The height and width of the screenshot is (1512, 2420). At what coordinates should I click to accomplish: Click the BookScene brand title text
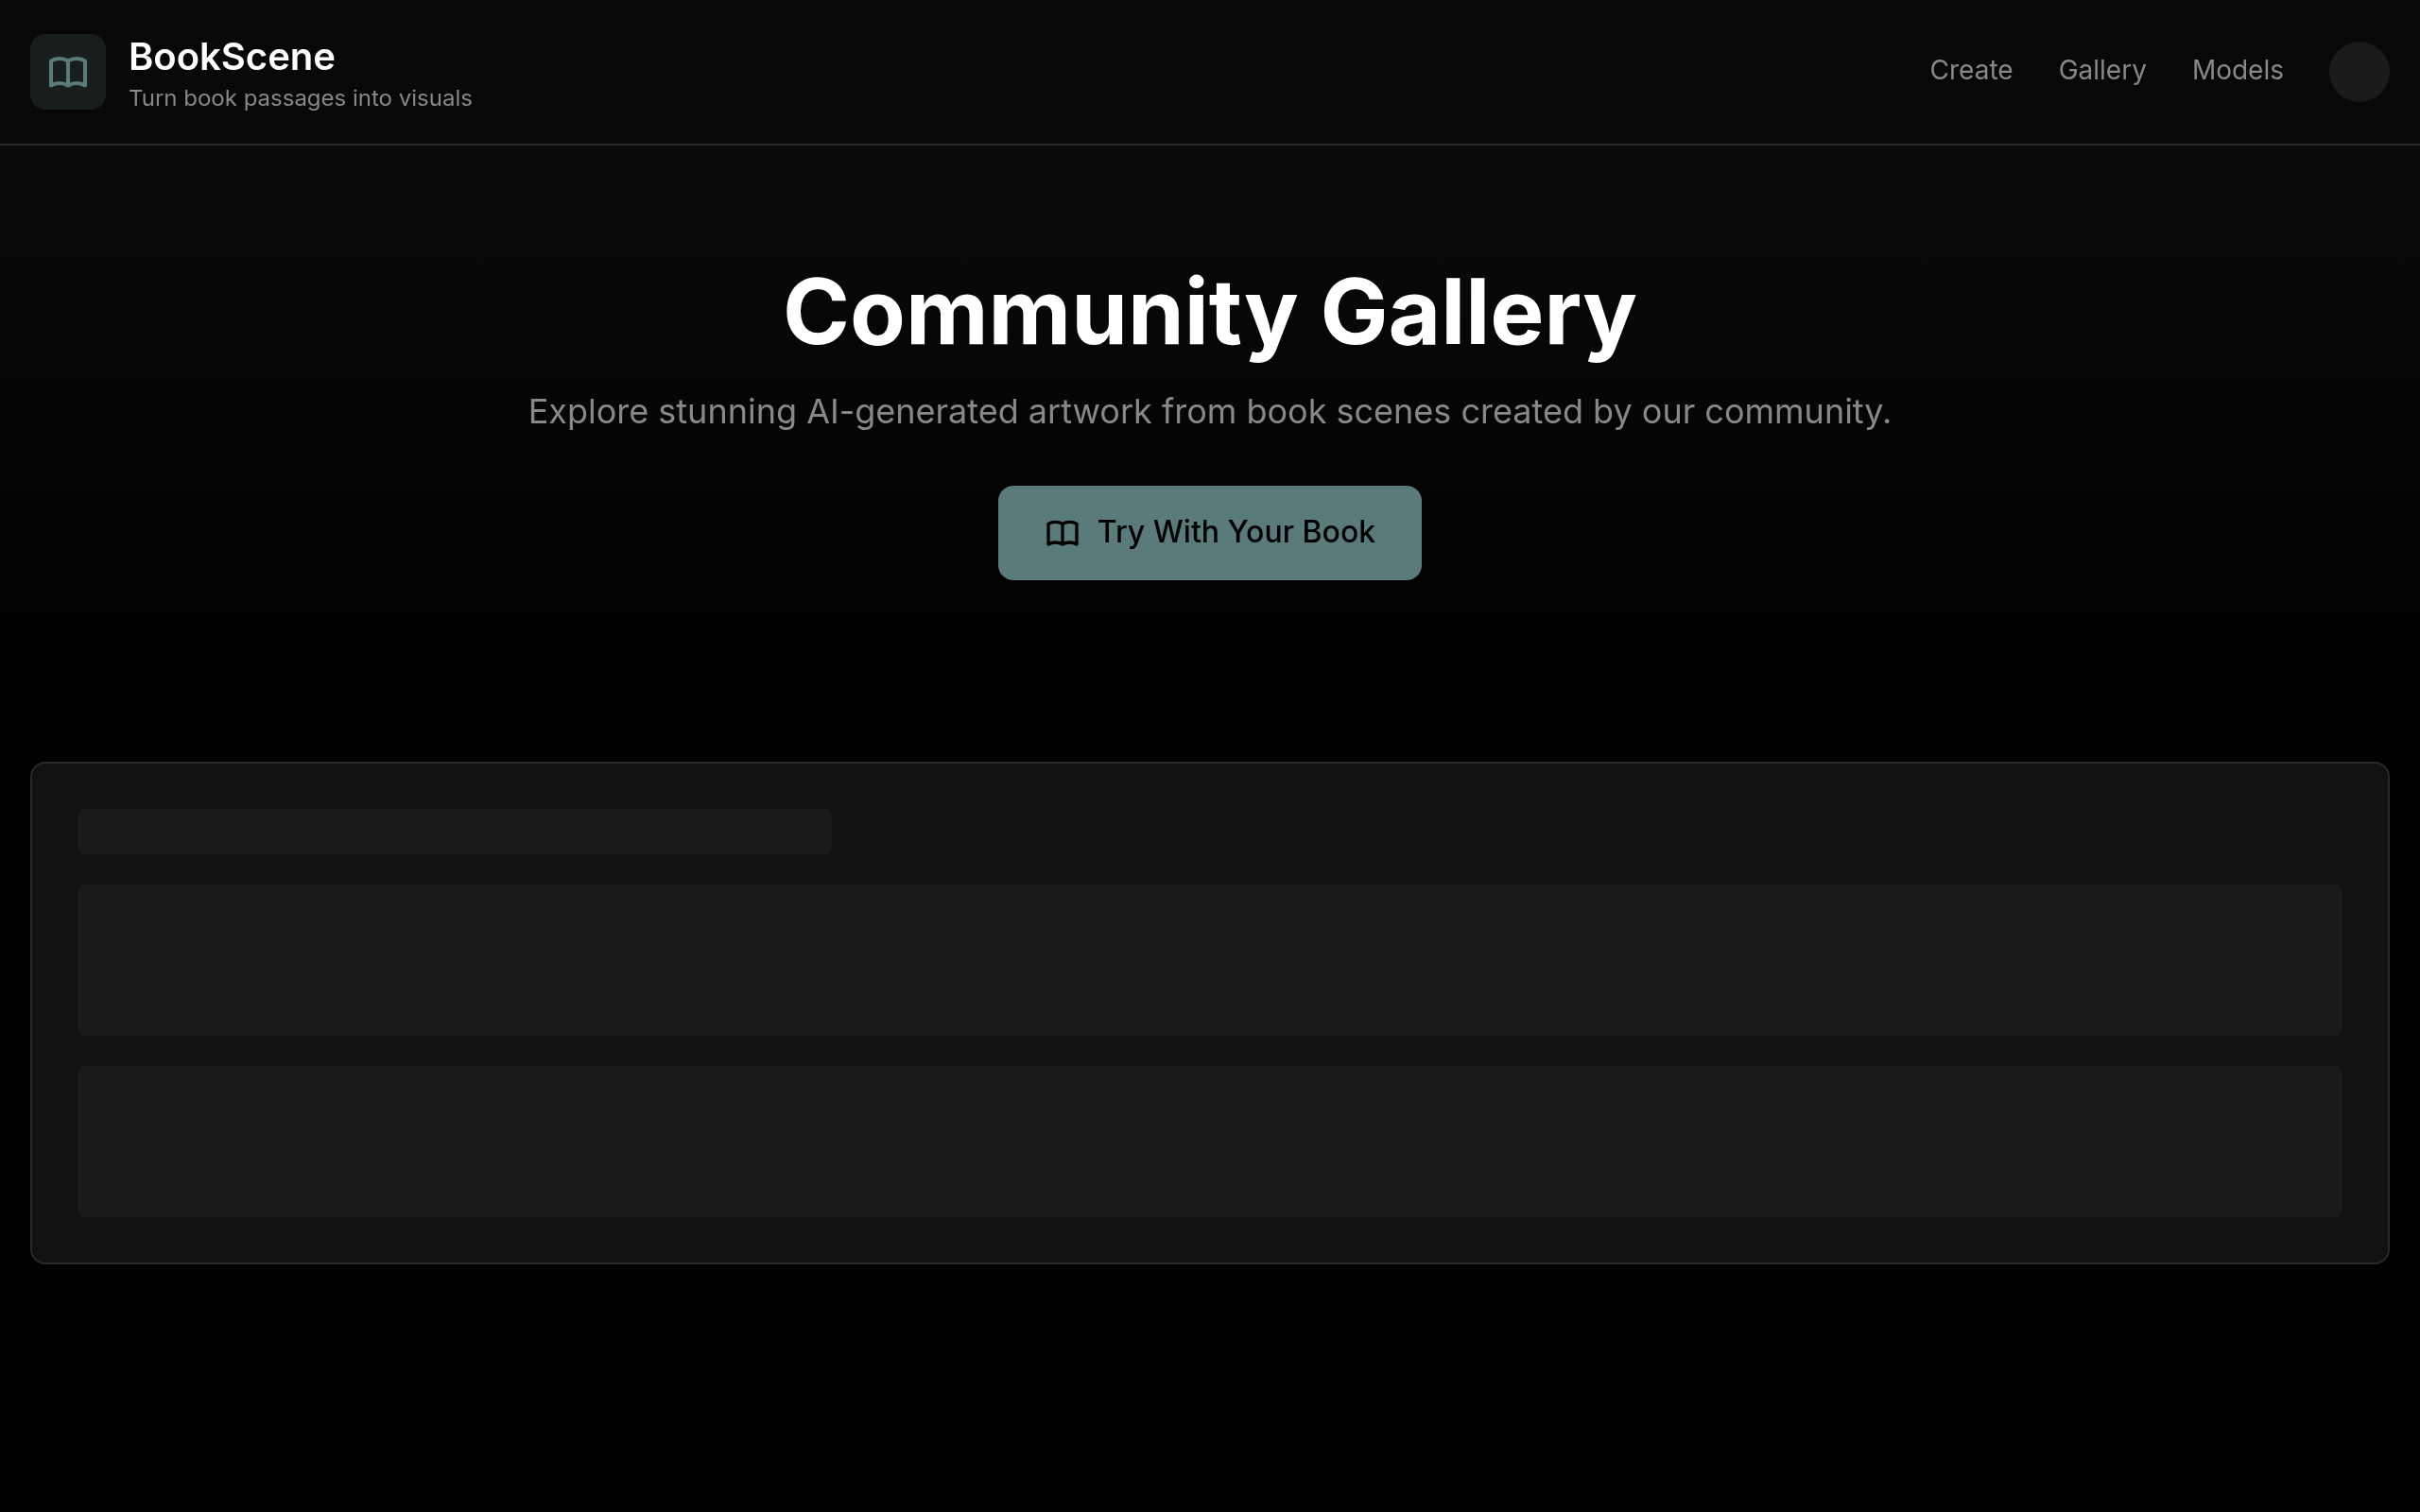[x=231, y=57]
